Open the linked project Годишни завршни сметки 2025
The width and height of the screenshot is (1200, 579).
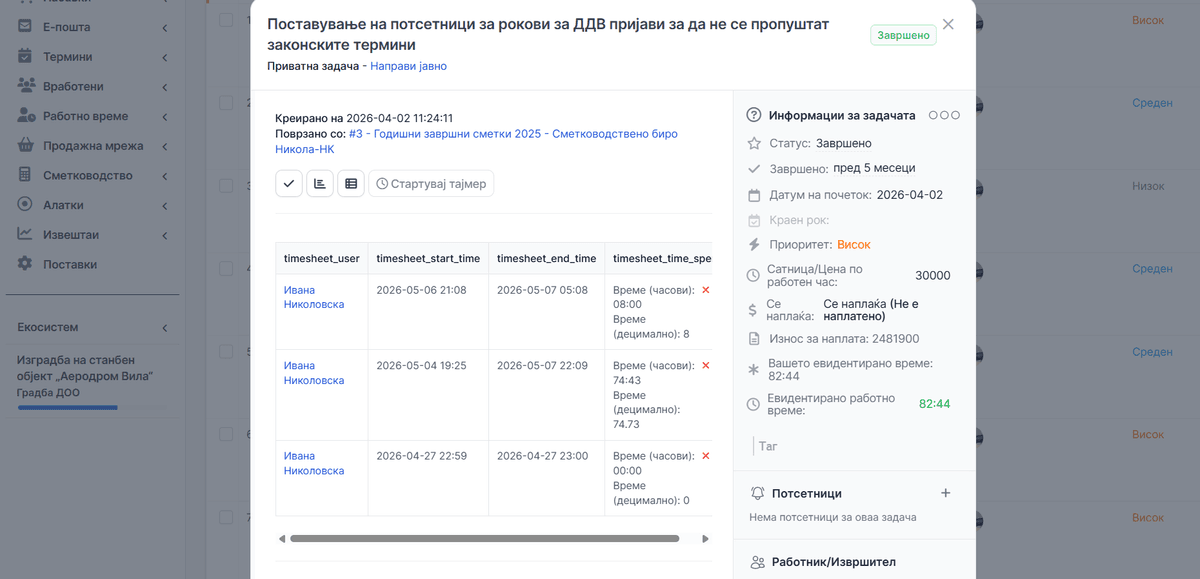(x=477, y=141)
